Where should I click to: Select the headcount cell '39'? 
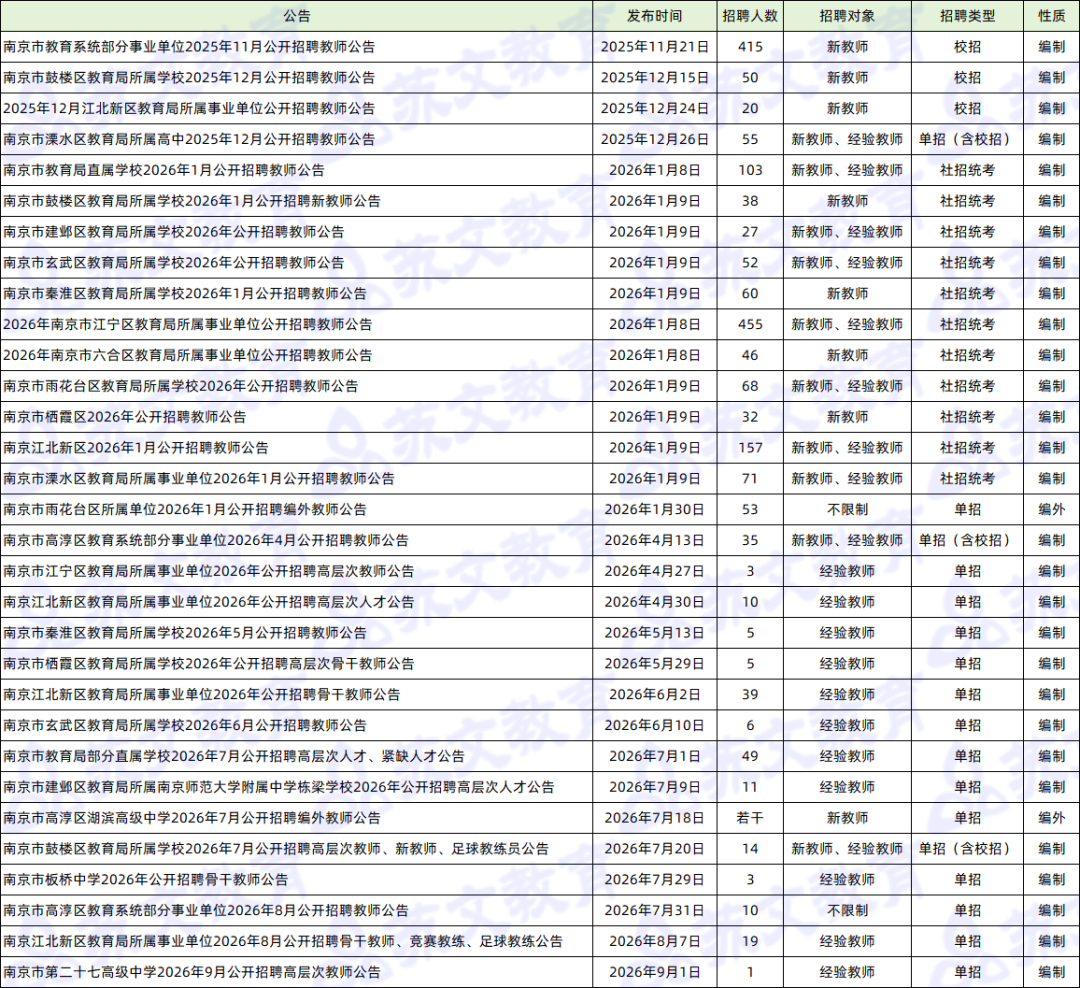pyautogui.click(x=750, y=694)
